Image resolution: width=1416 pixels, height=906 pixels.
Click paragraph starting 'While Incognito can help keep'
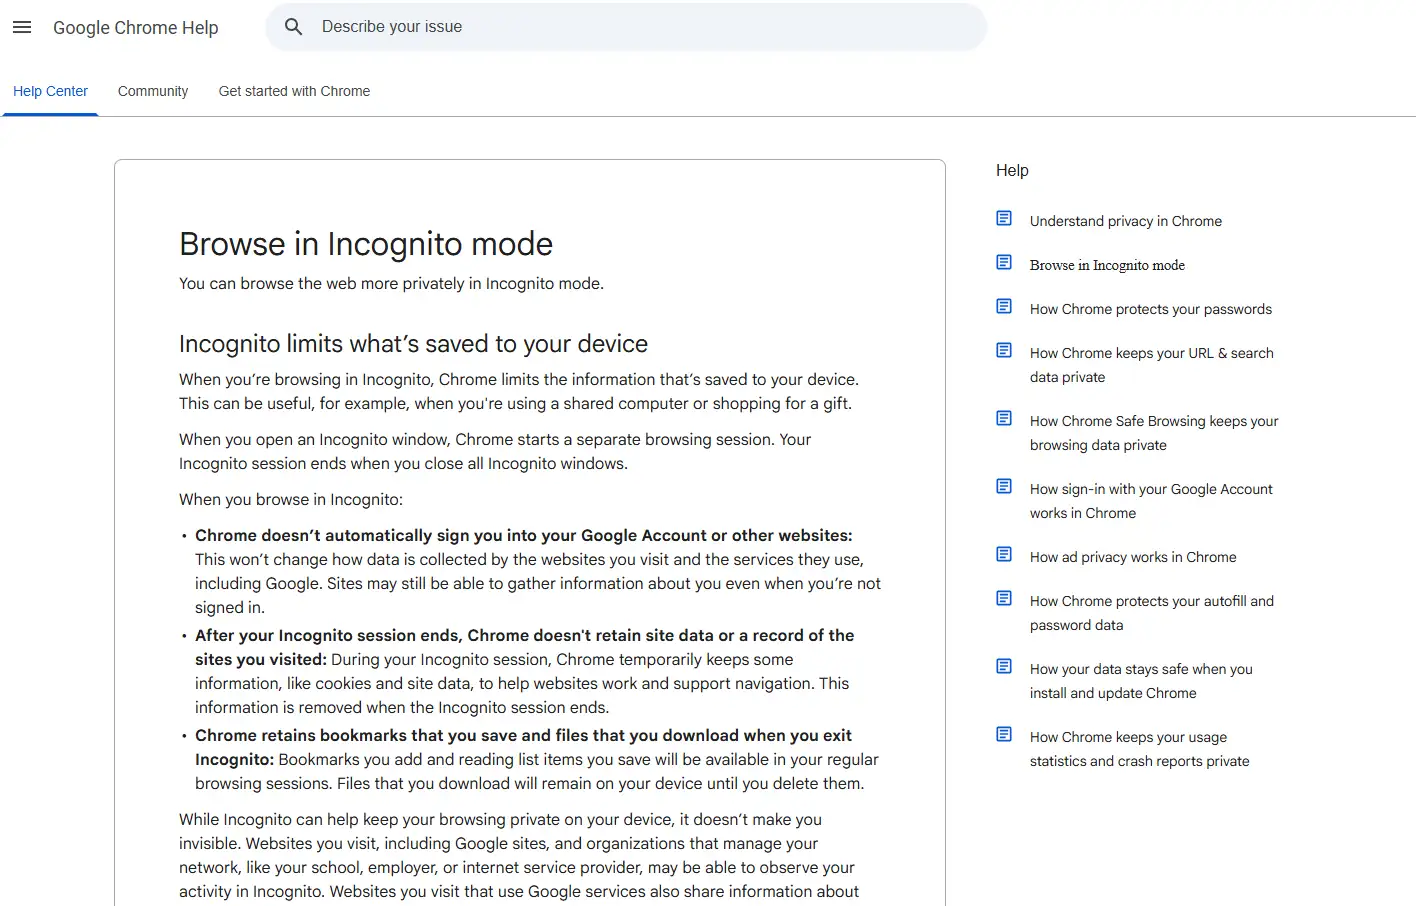point(519,855)
